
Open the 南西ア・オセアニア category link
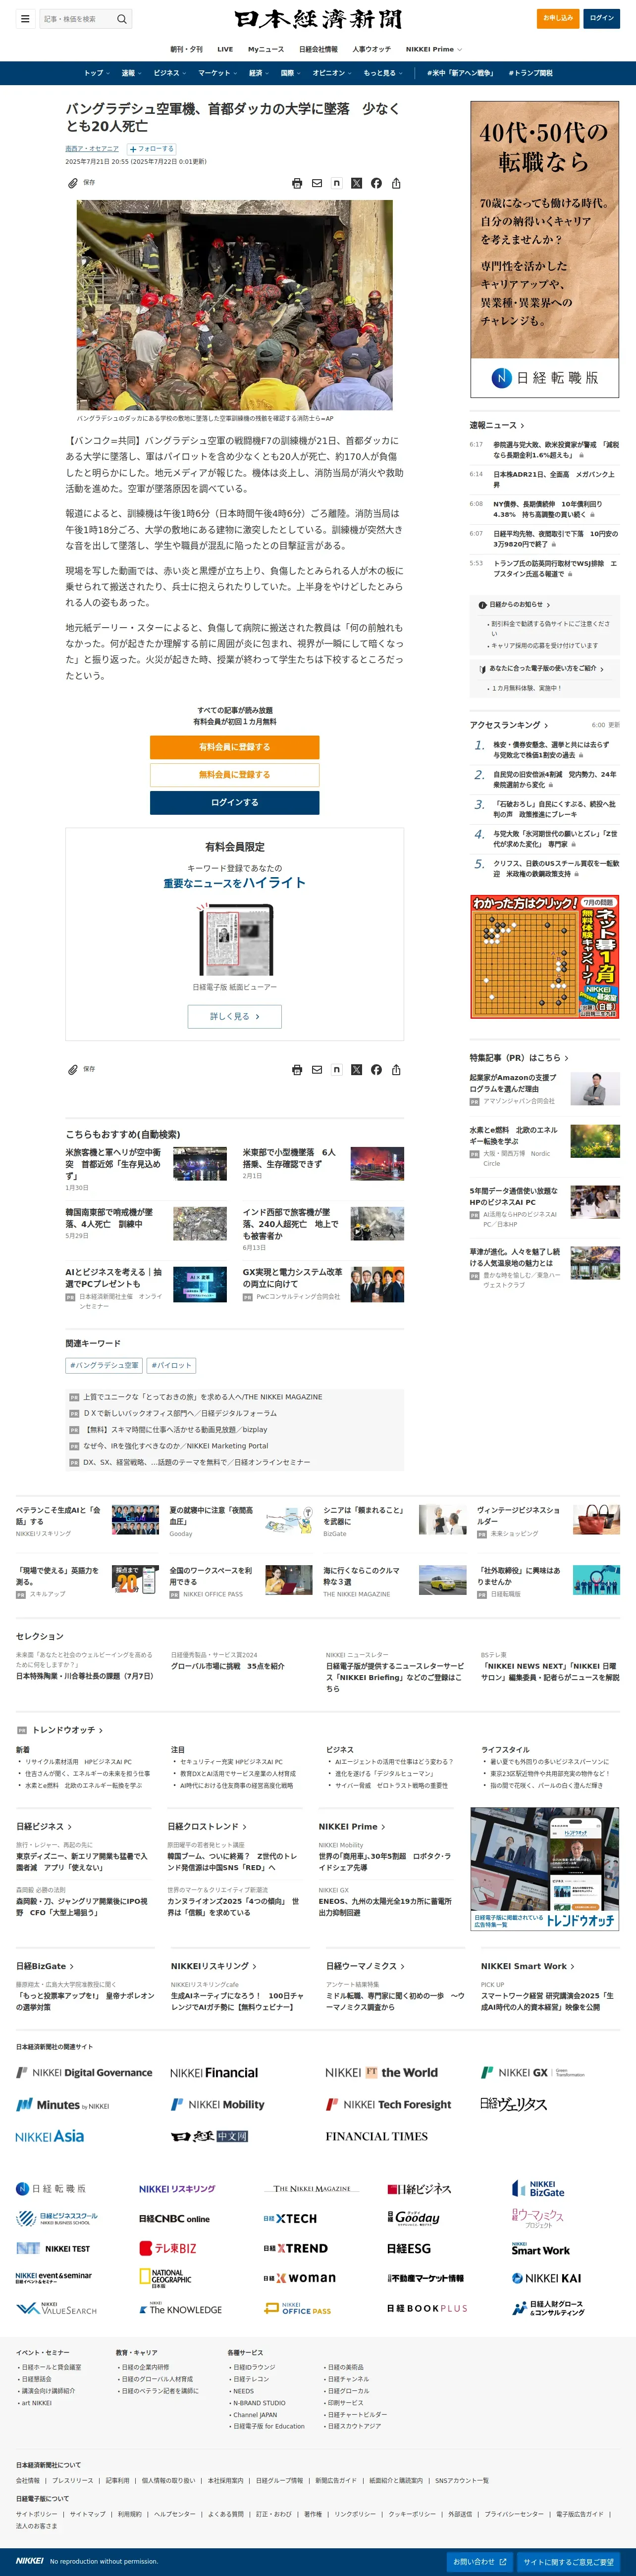click(x=92, y=148)
